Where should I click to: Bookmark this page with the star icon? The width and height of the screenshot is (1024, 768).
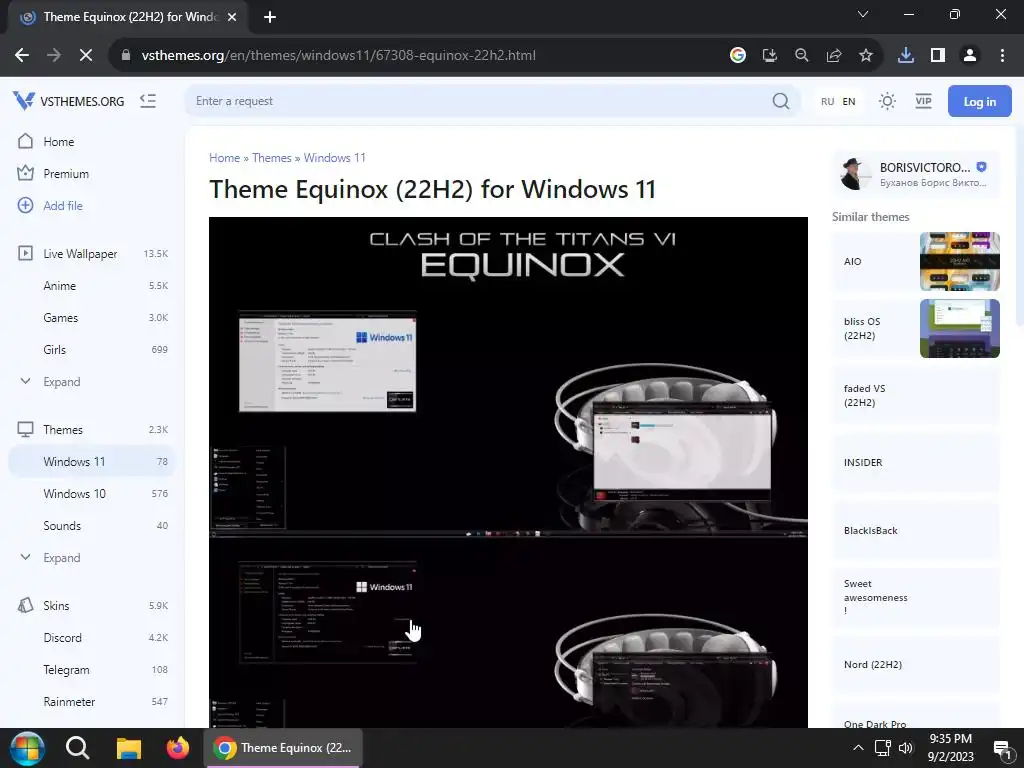866,56
